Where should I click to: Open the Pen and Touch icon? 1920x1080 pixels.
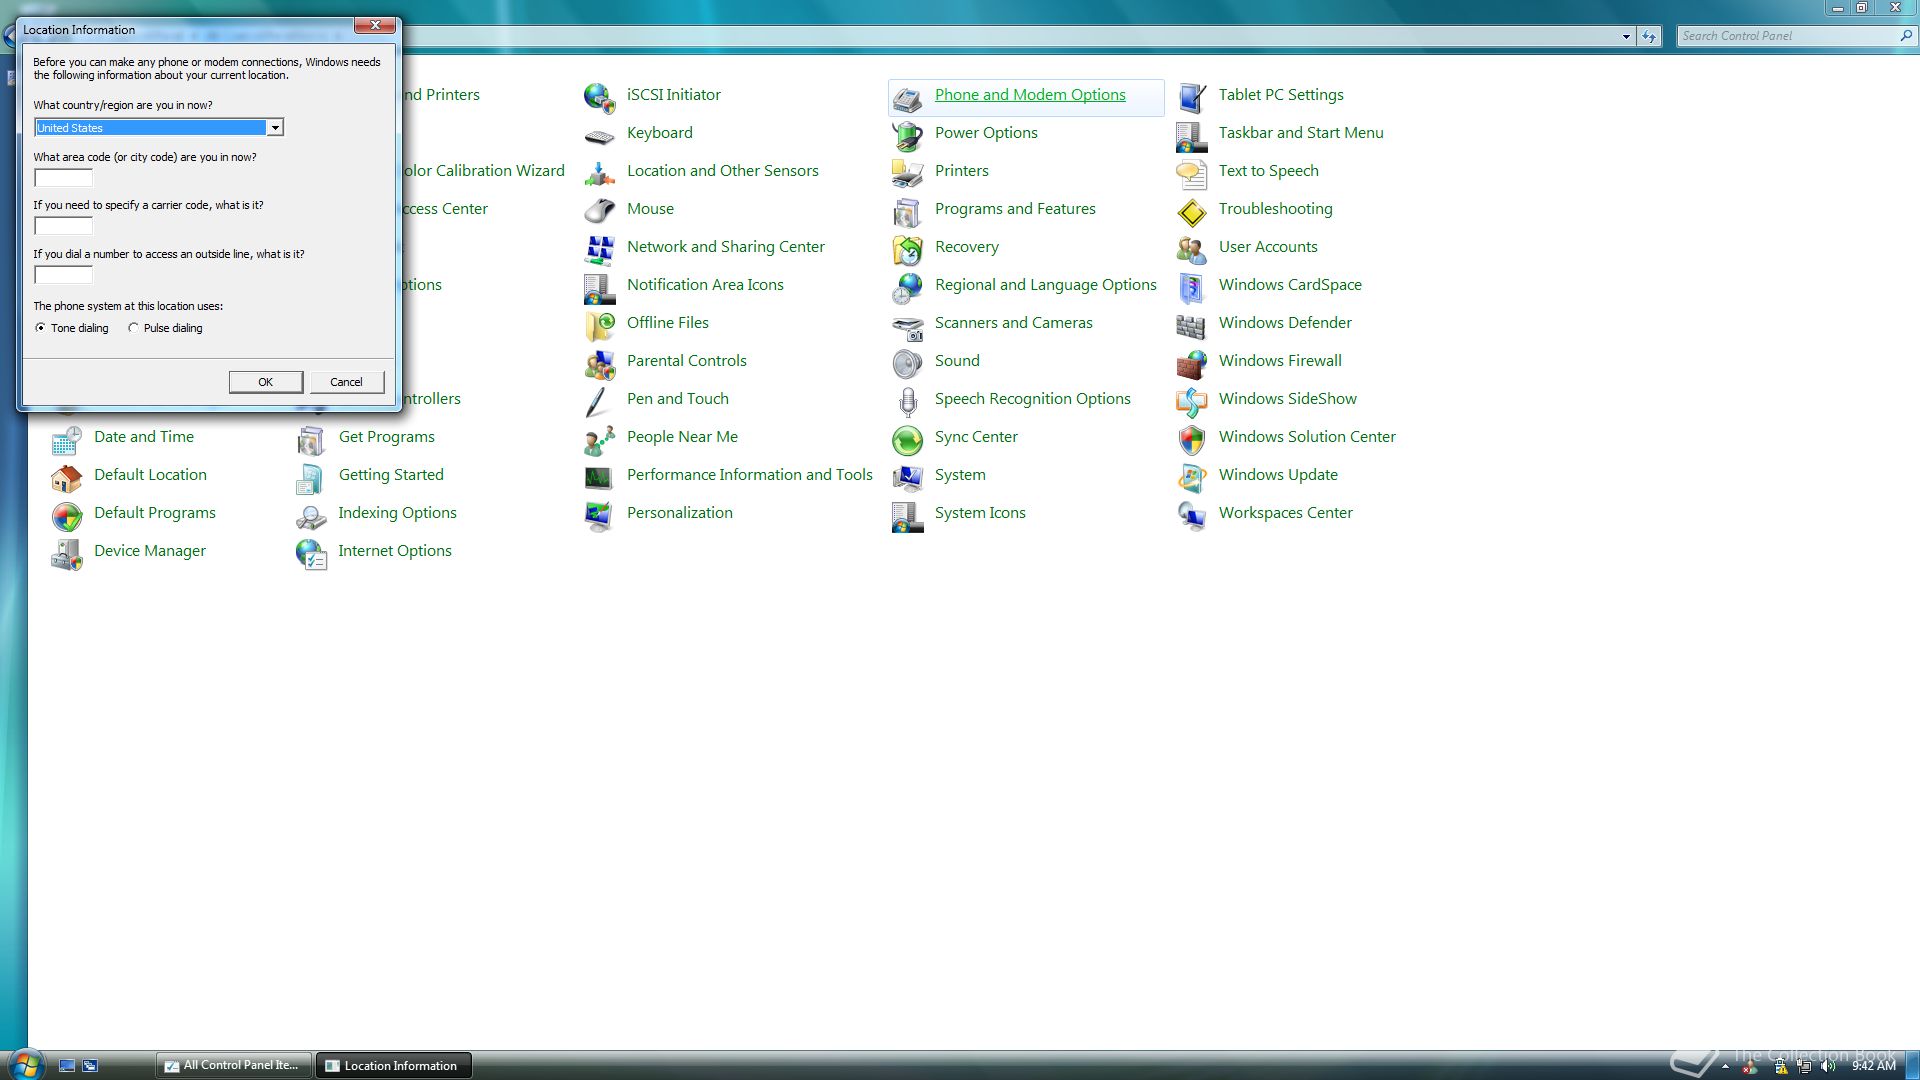[599, 401]
